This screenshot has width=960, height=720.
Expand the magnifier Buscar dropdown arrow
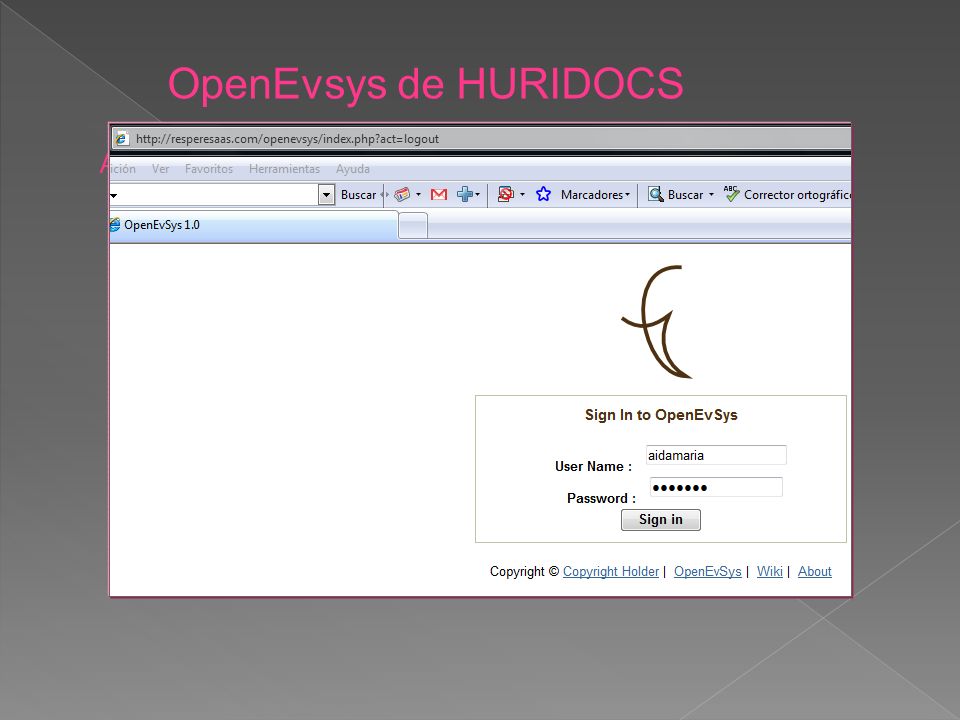(711, 195)
